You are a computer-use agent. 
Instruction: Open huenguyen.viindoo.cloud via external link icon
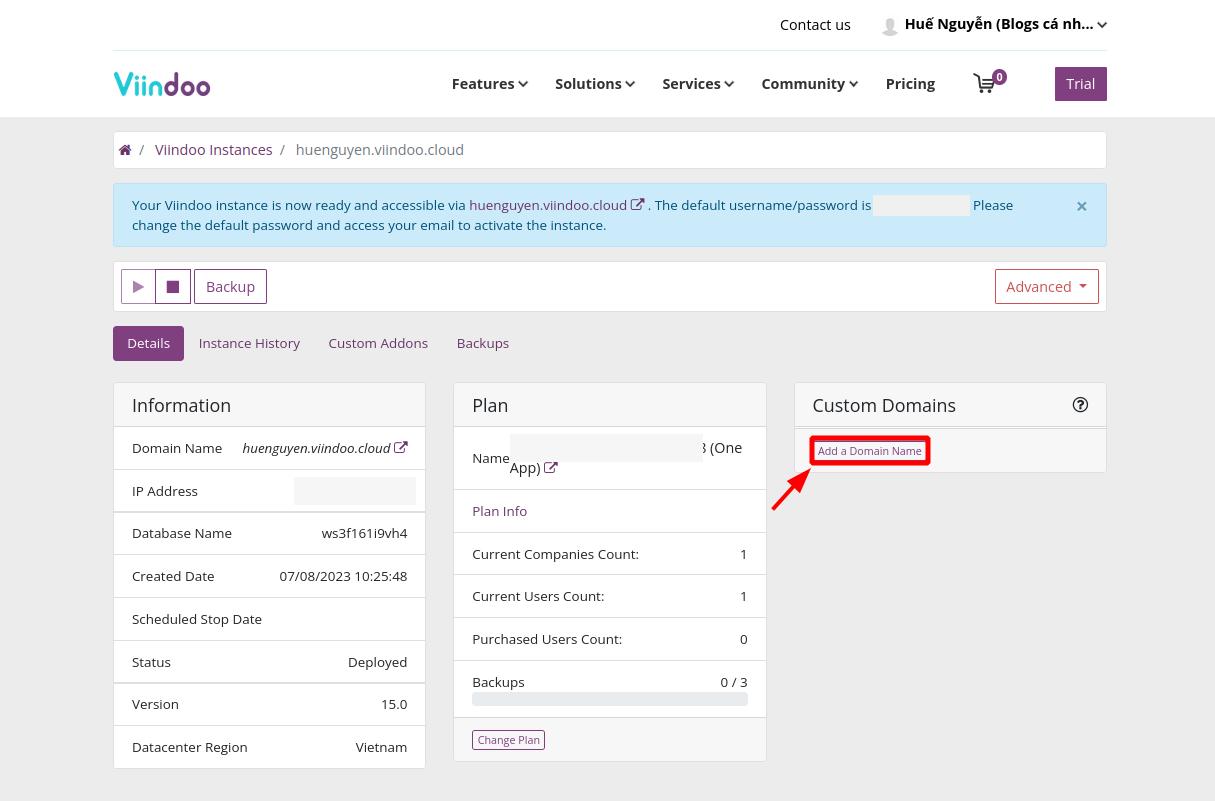637,205
